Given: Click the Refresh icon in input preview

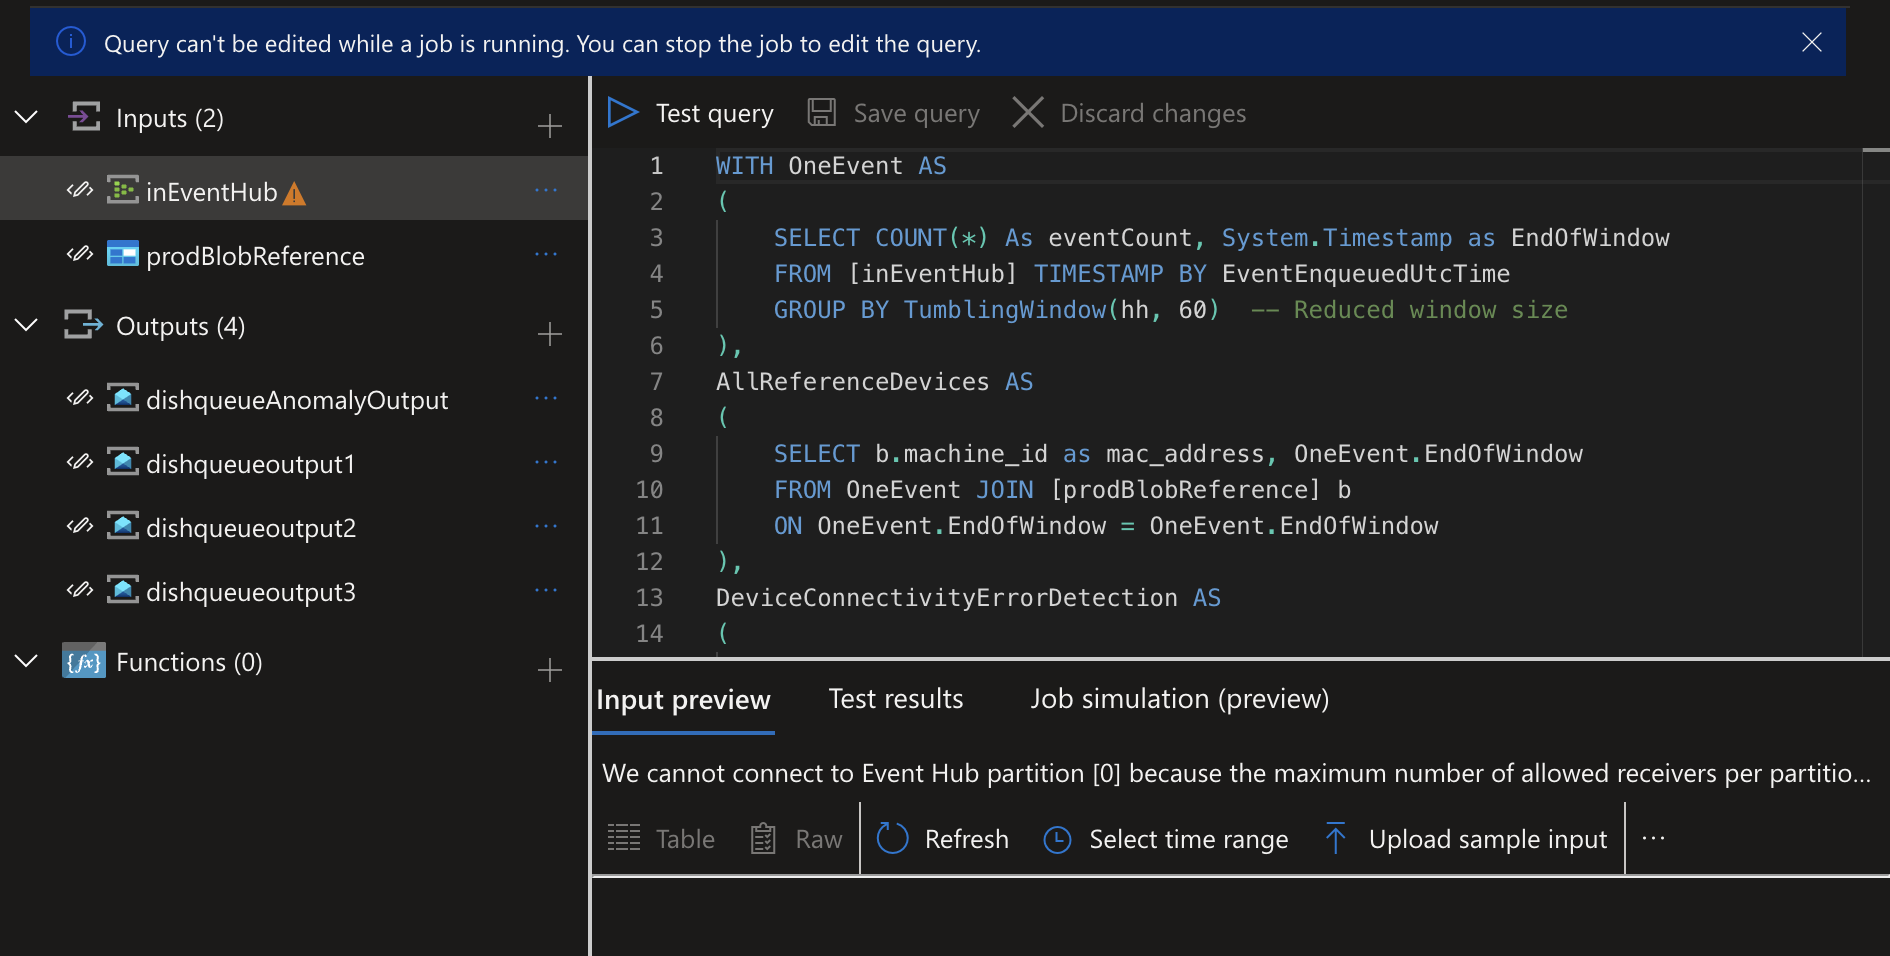Looking at the screenshot, I should (x=892, y=839).
